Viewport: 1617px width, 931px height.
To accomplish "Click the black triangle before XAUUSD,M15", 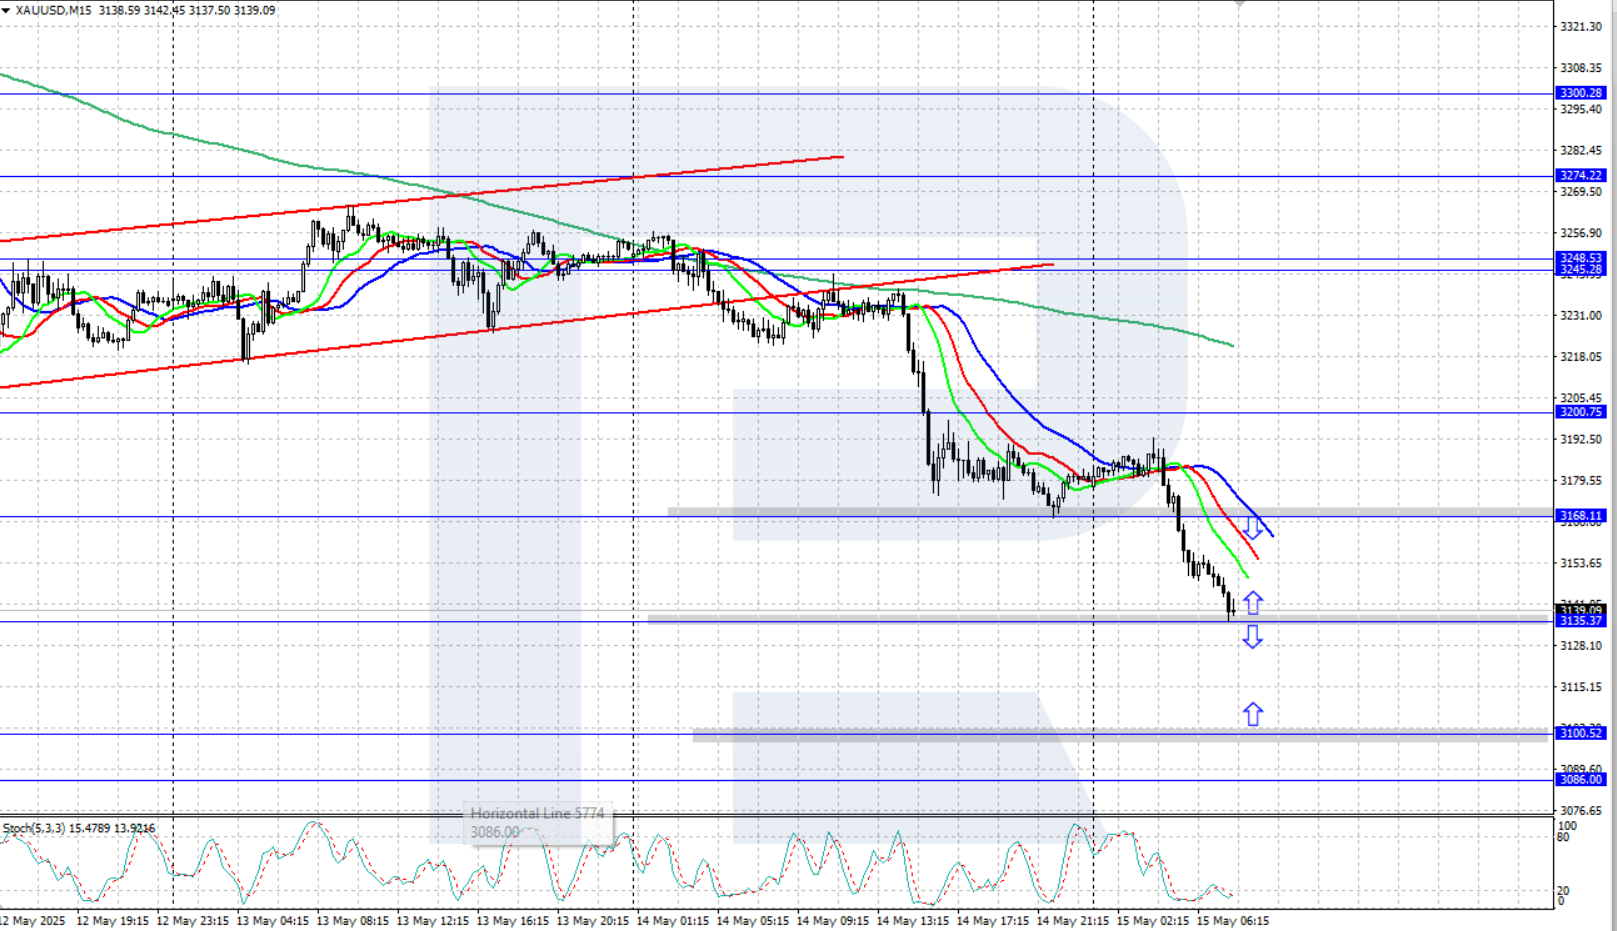I will pyautogui.click(x=7, y=10).
